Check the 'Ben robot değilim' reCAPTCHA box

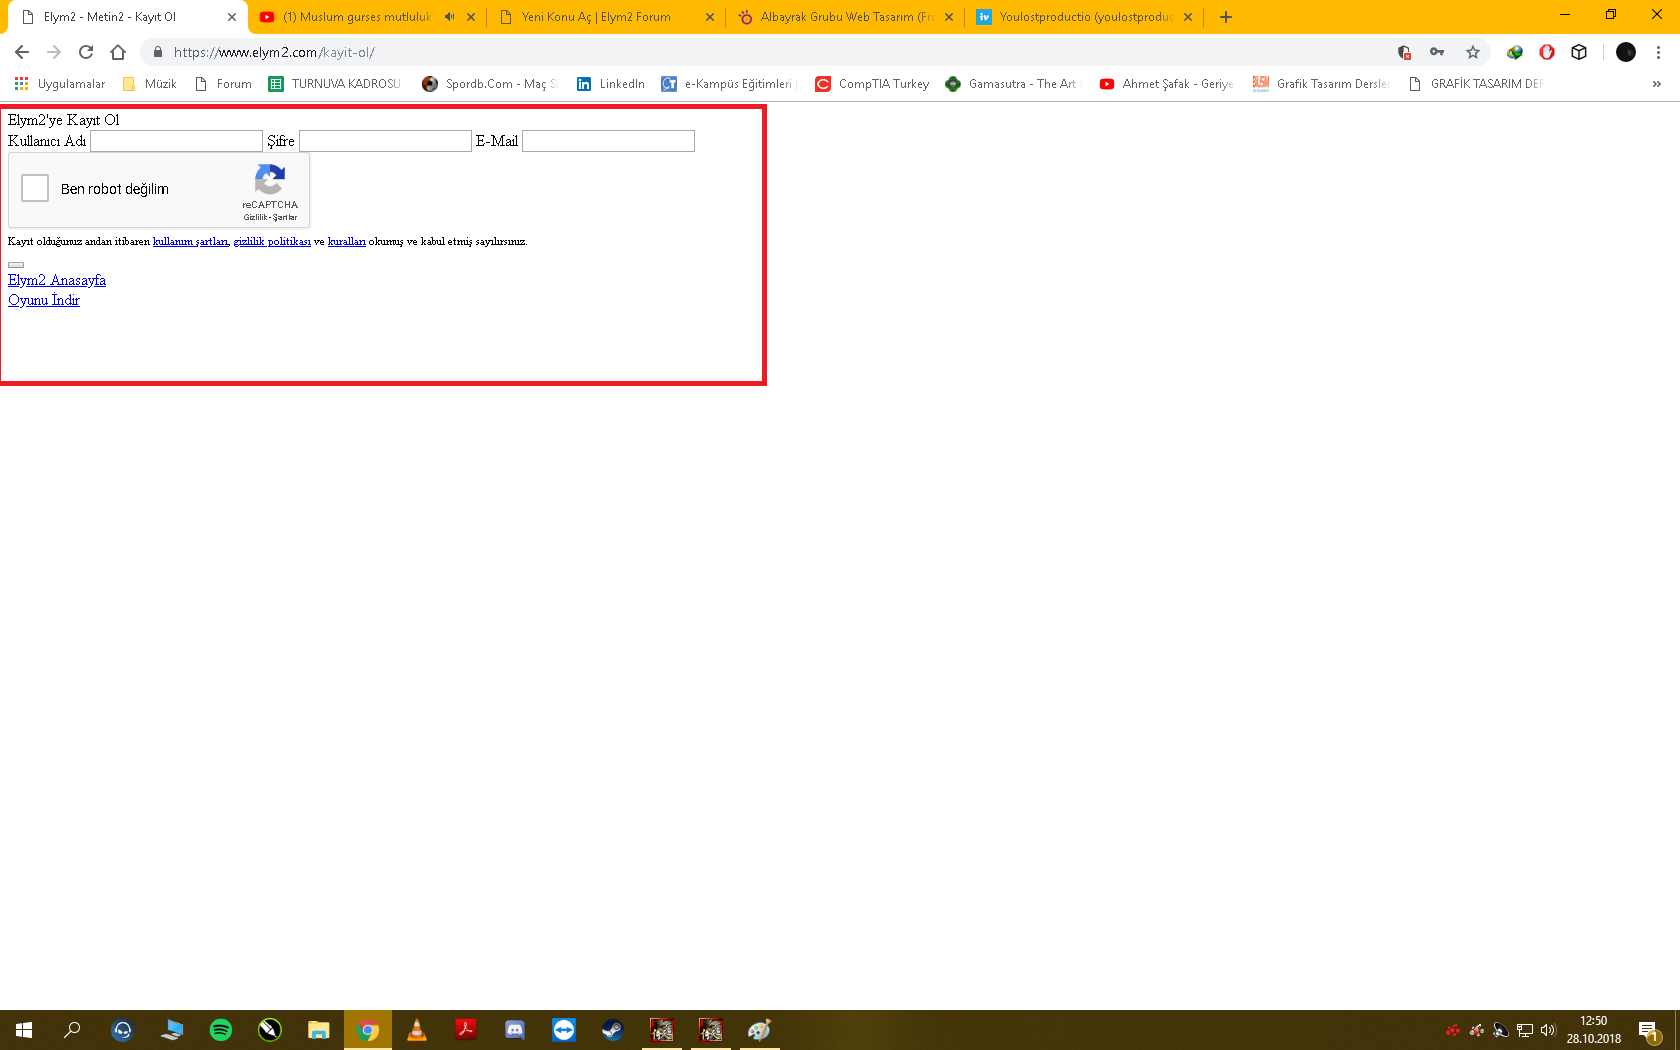pyautogui.click(x=35, y=188)
